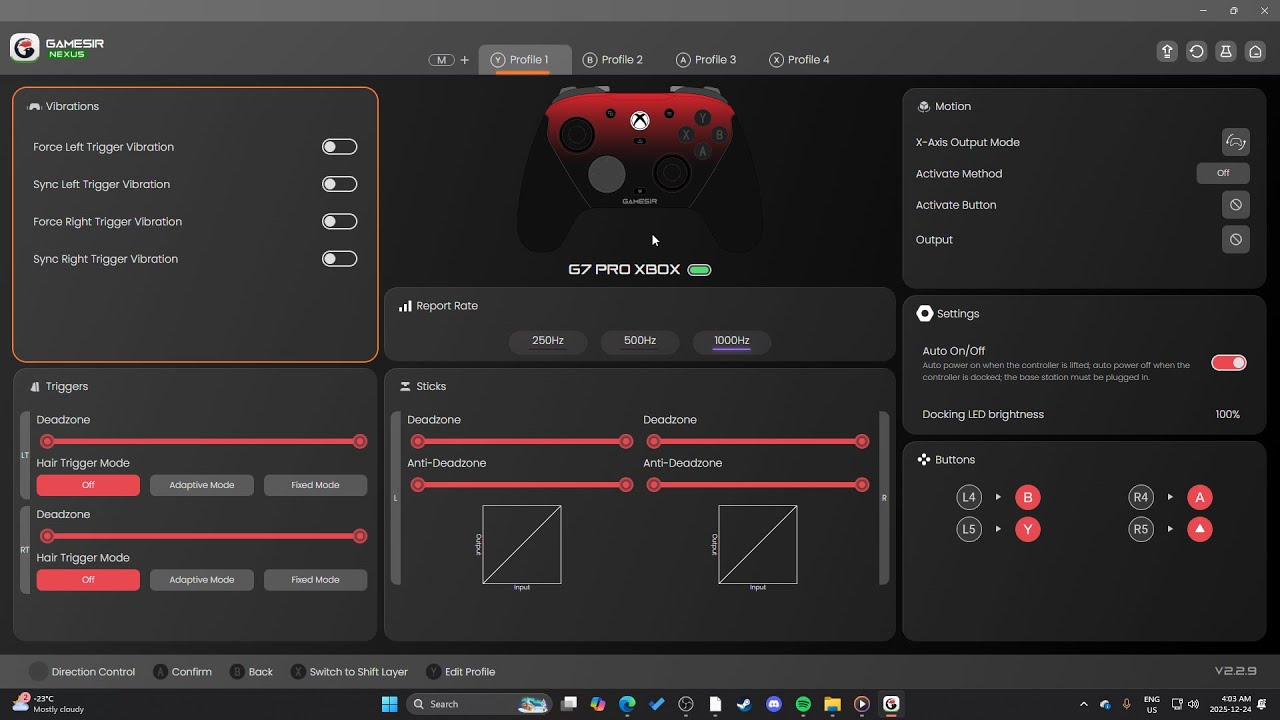
Task: Set RT Hair Trigger Mode to Off
Action: (88, 580)
